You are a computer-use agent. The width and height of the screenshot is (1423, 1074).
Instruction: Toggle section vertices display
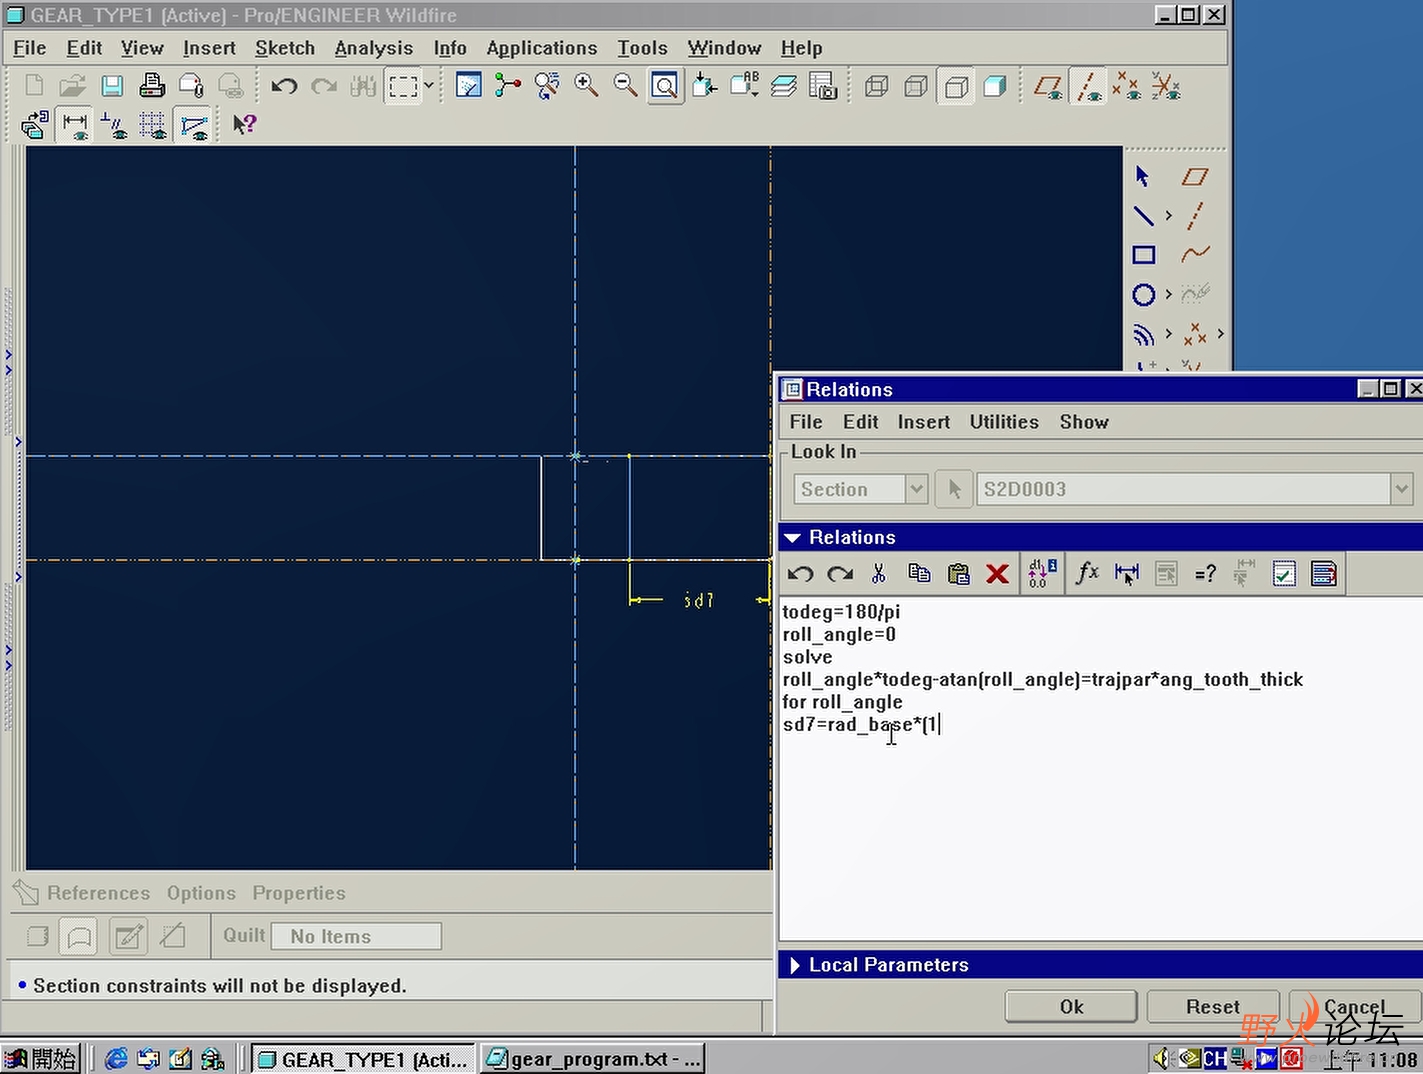tap(193, 124)
